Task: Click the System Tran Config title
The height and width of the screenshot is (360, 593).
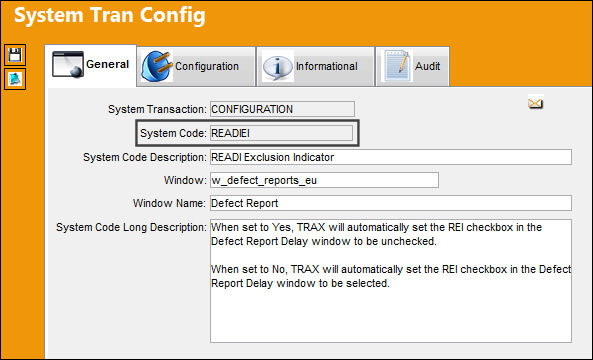Action: (110, 16)
